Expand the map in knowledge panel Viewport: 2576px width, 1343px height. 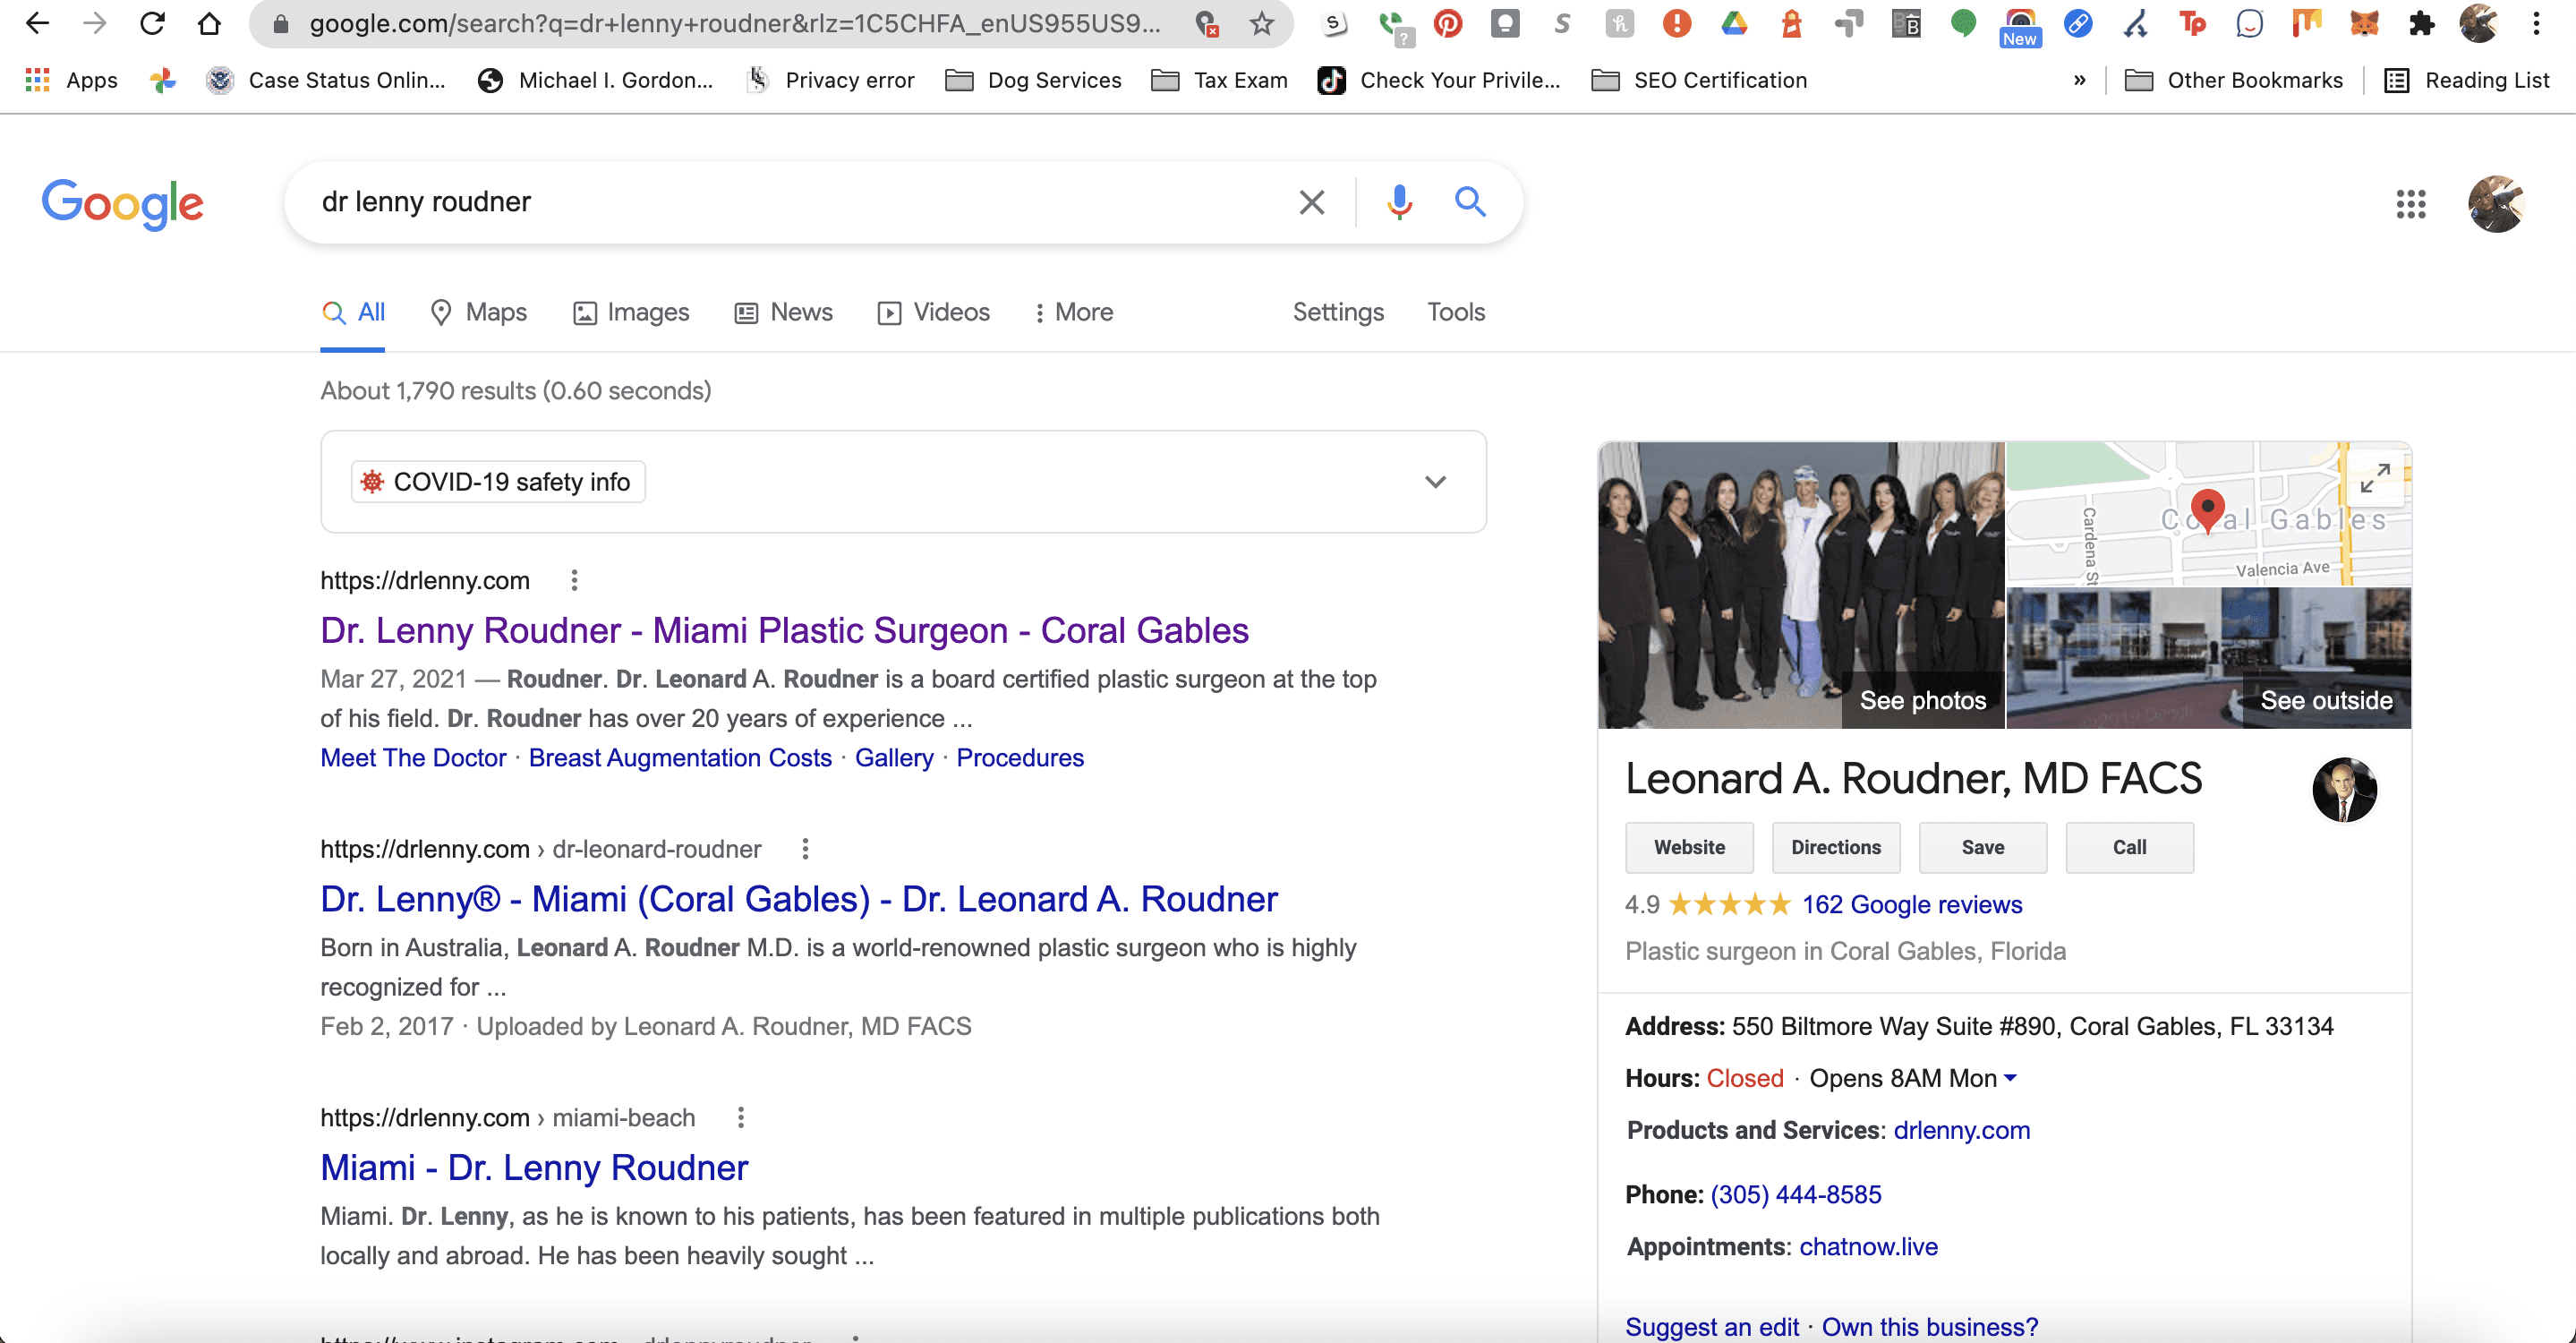[x=2375, y=477]
